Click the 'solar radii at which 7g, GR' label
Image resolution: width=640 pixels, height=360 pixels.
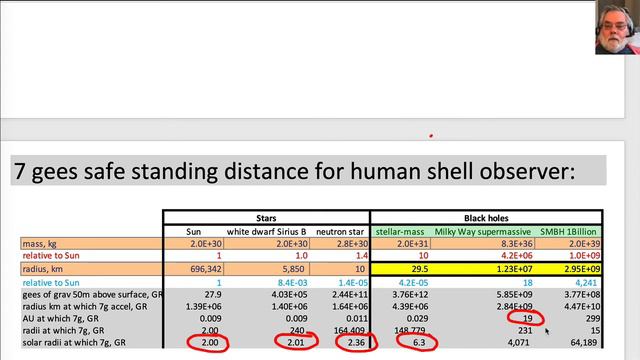(x=74, y=343)
